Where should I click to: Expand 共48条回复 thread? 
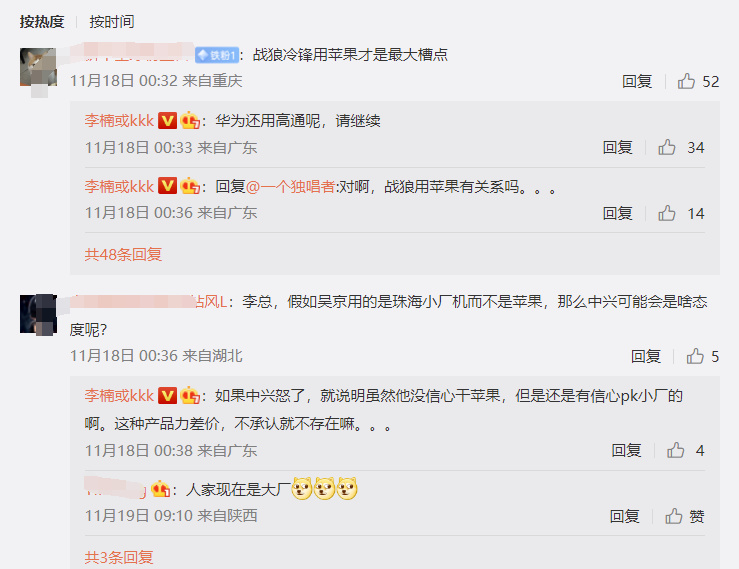[x=123, y=255]
